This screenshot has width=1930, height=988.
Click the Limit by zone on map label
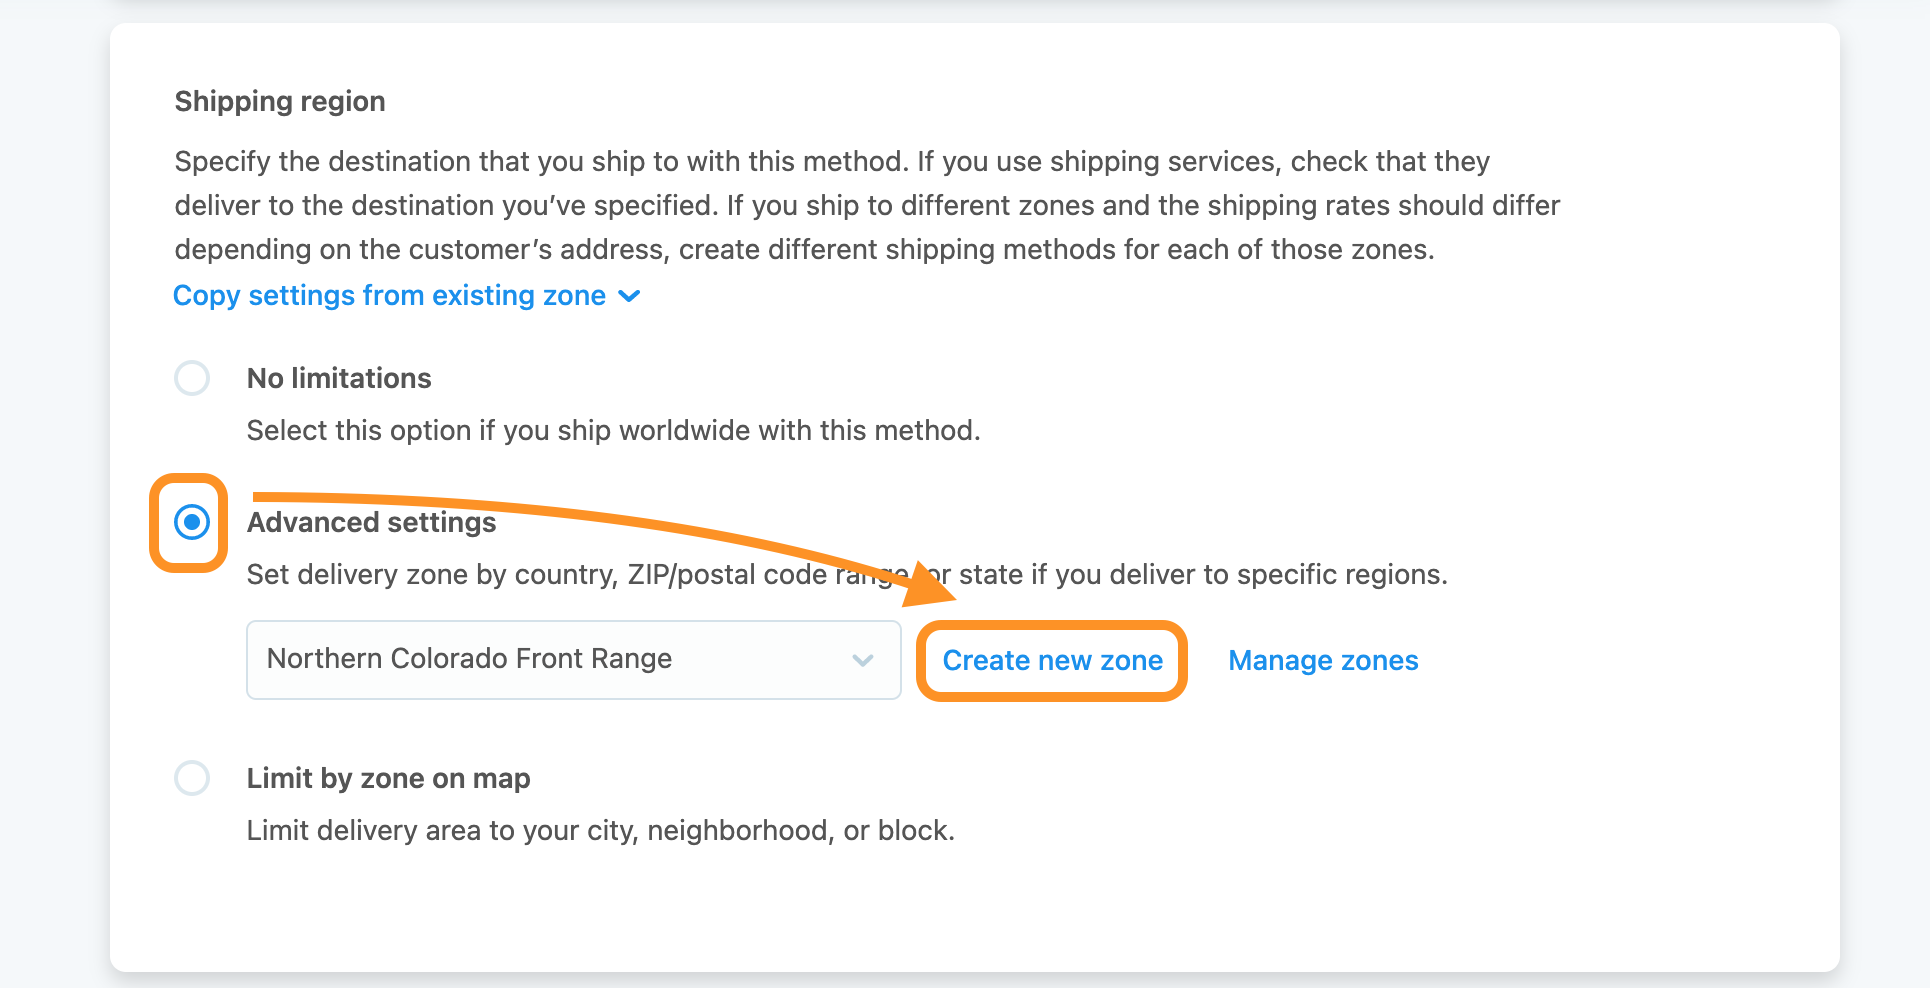(388, 778)
